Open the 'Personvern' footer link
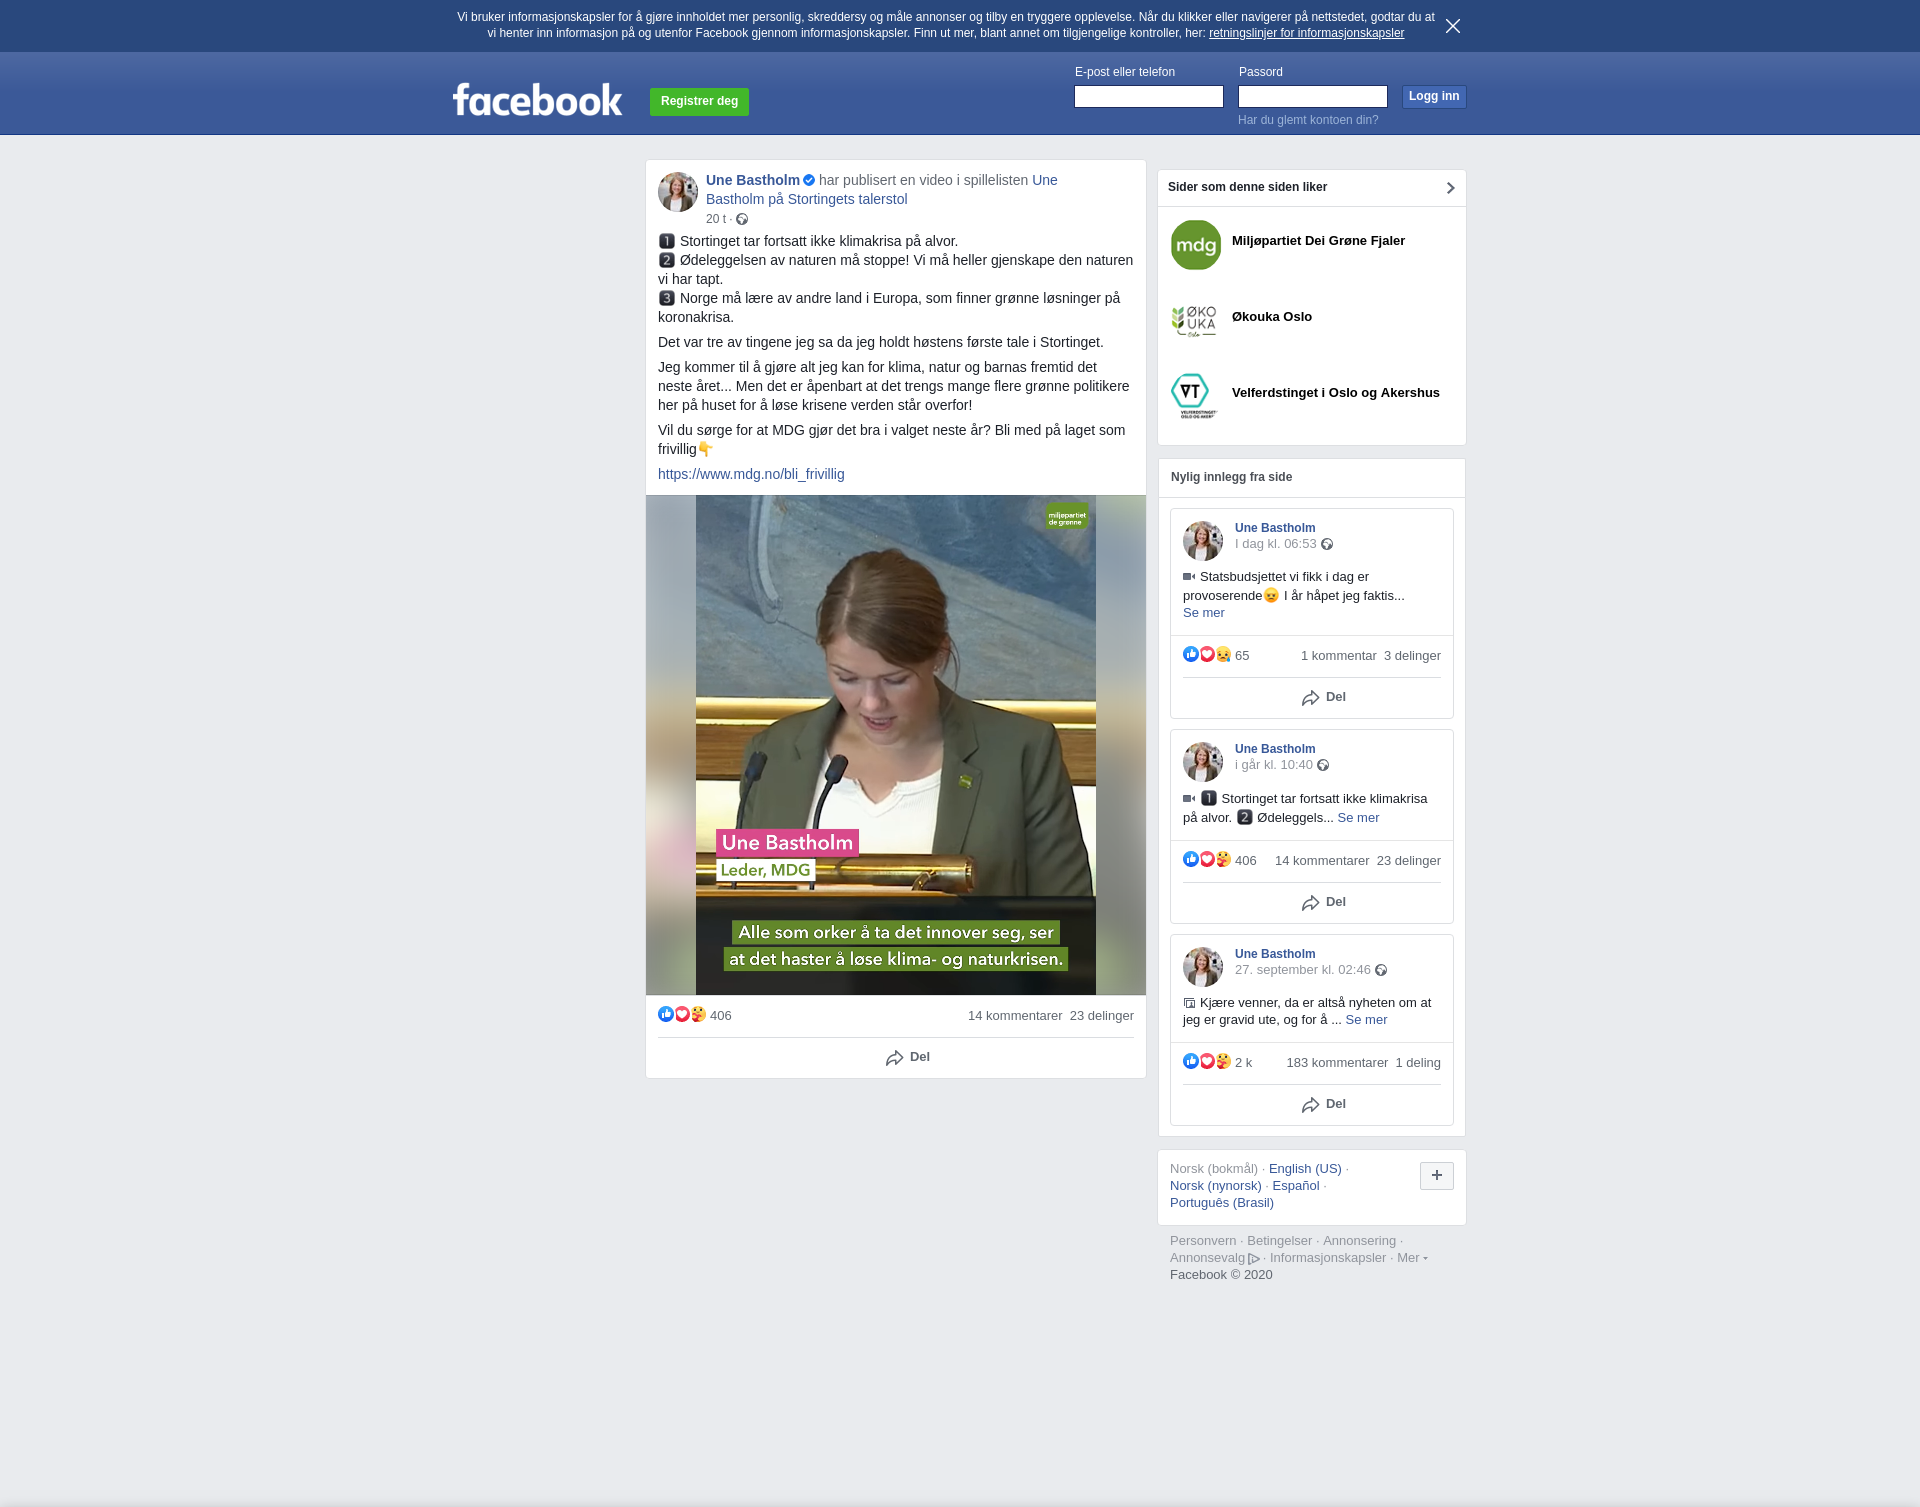 pos(1203,1241)
